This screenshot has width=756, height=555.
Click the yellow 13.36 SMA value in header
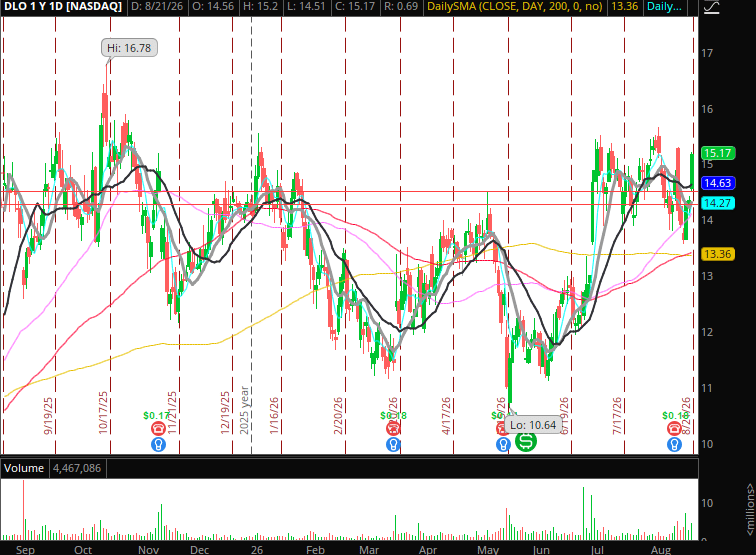tap(624, 7)
